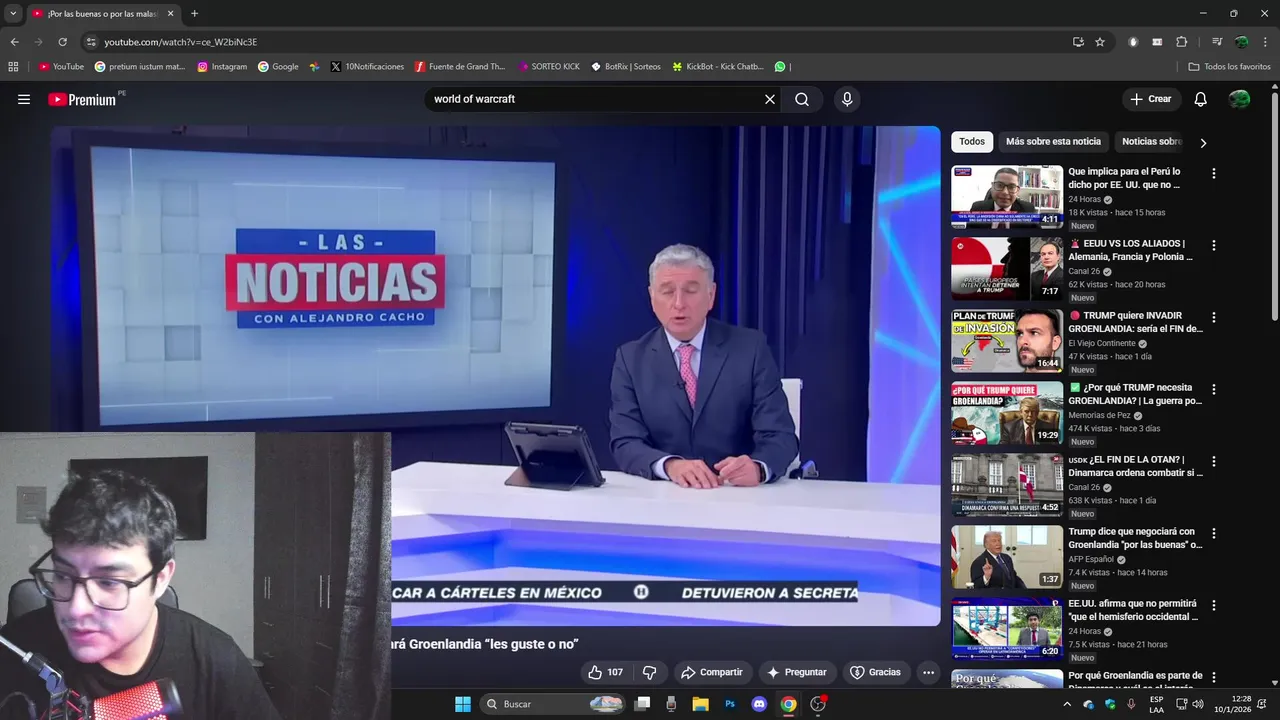Switch to the YouTube video browser tab

103,14
